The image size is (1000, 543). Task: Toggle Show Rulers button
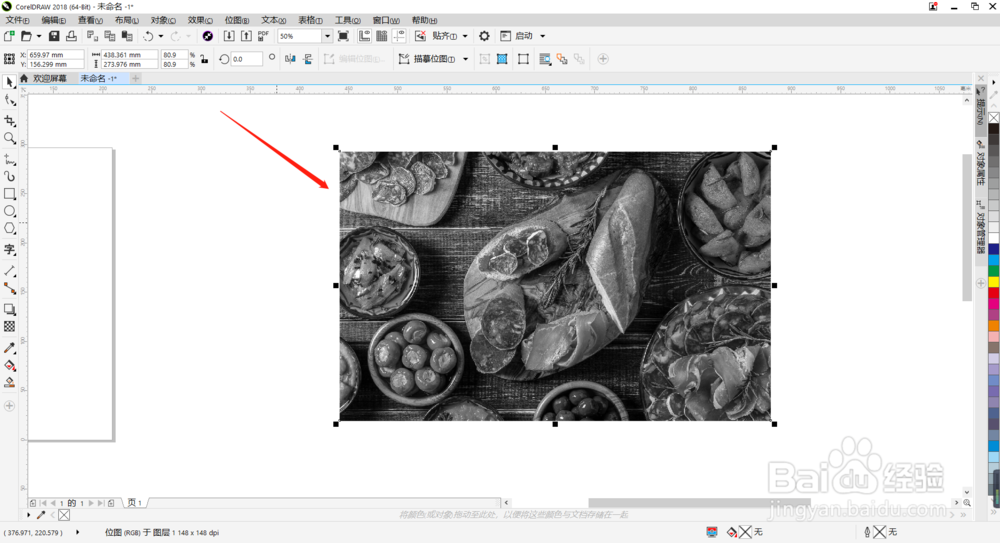364,36
